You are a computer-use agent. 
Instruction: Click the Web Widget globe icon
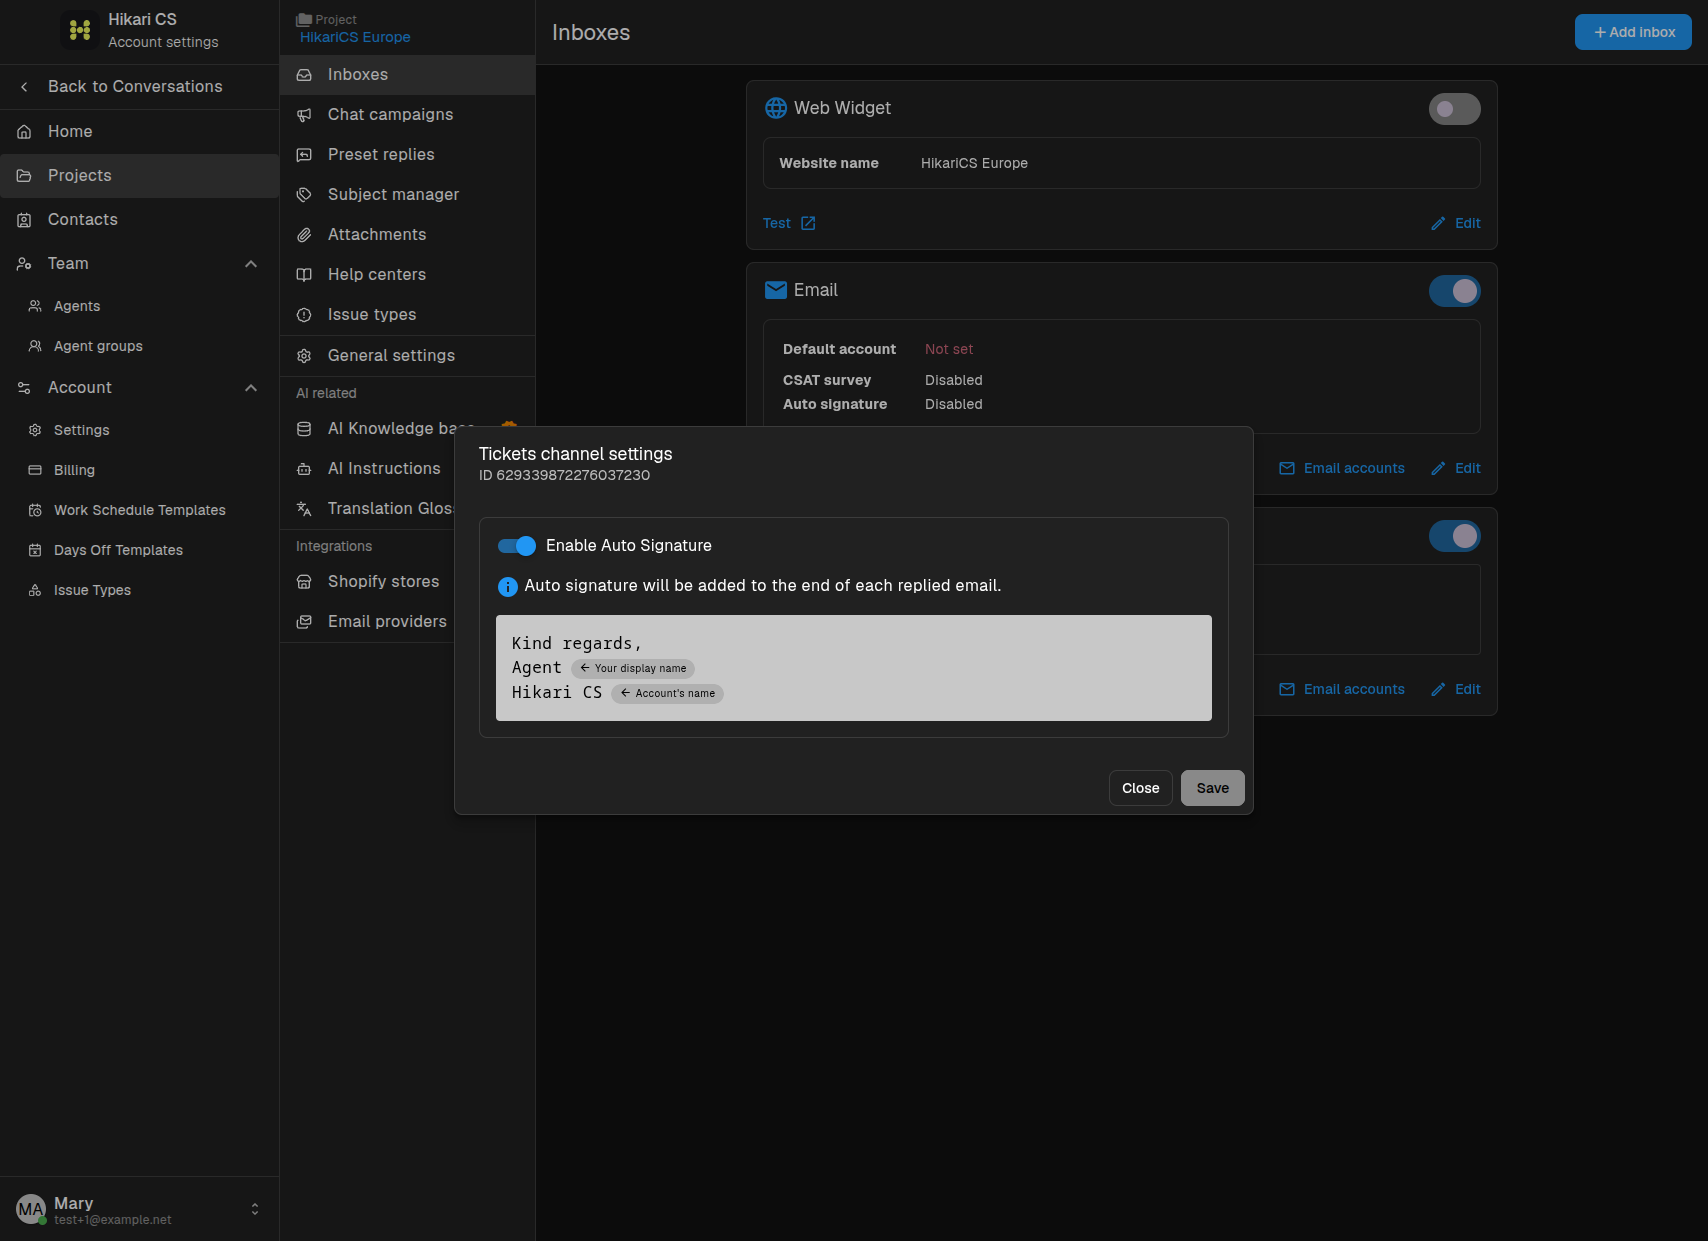pos(776,108)
